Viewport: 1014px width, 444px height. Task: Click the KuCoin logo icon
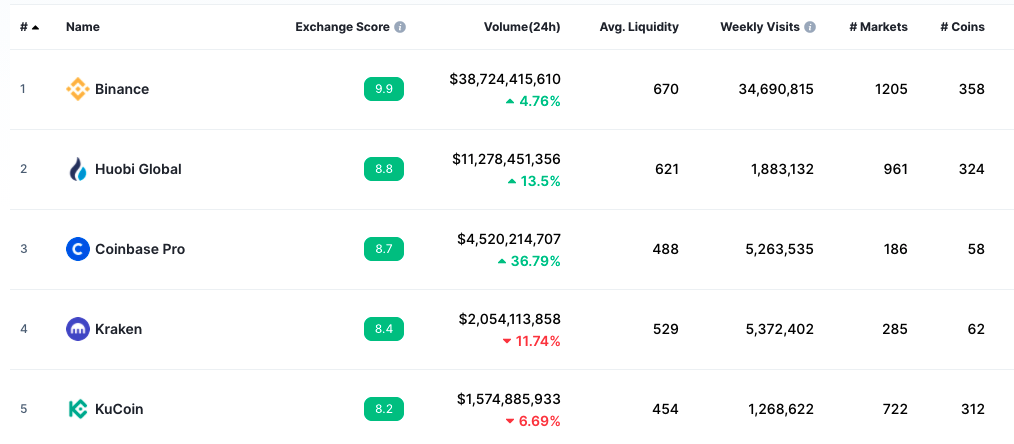click(77, 409)
